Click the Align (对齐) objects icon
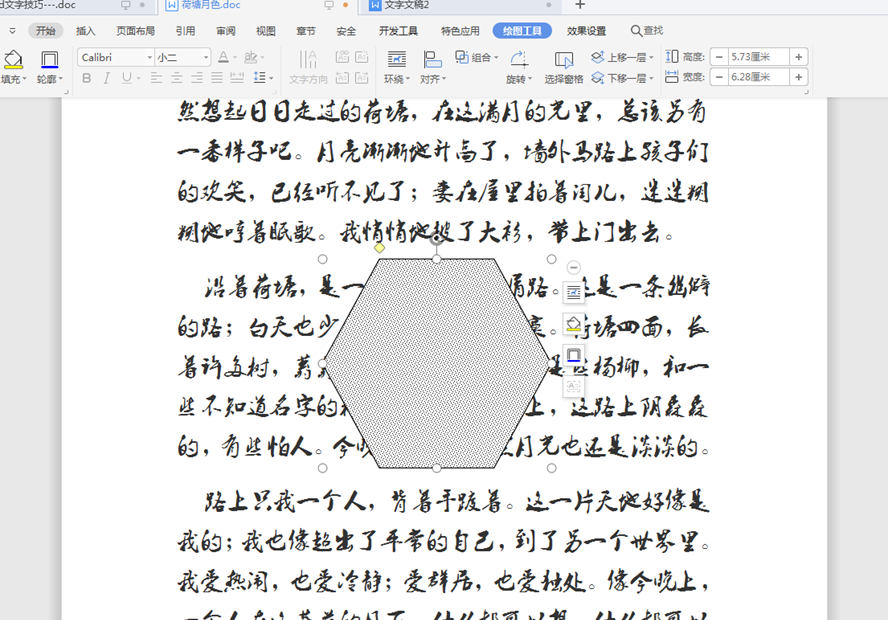The image size is (888, 620). [432, 59]
